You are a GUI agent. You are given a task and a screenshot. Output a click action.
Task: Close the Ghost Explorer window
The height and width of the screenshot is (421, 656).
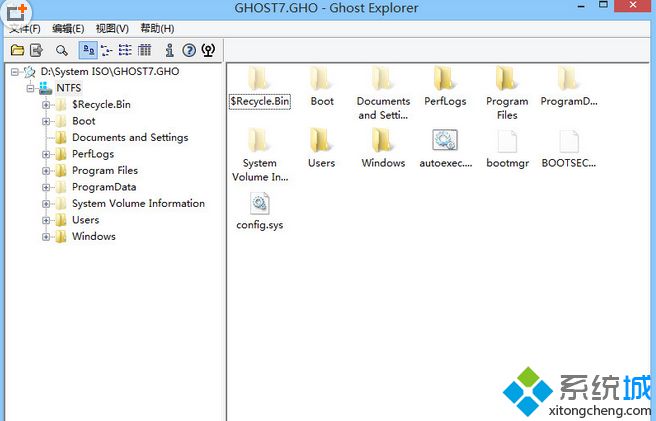[x=633, y=5]
